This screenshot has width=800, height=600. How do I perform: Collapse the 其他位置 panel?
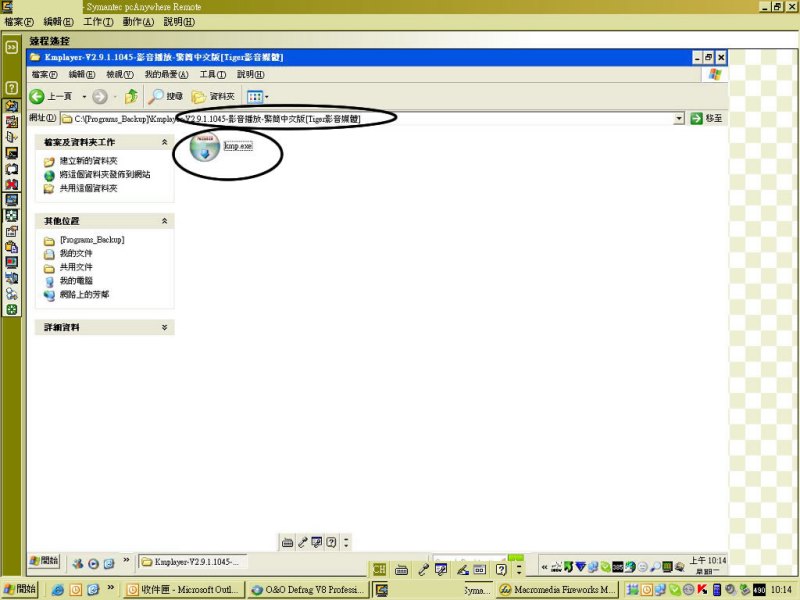click(164, 221)
